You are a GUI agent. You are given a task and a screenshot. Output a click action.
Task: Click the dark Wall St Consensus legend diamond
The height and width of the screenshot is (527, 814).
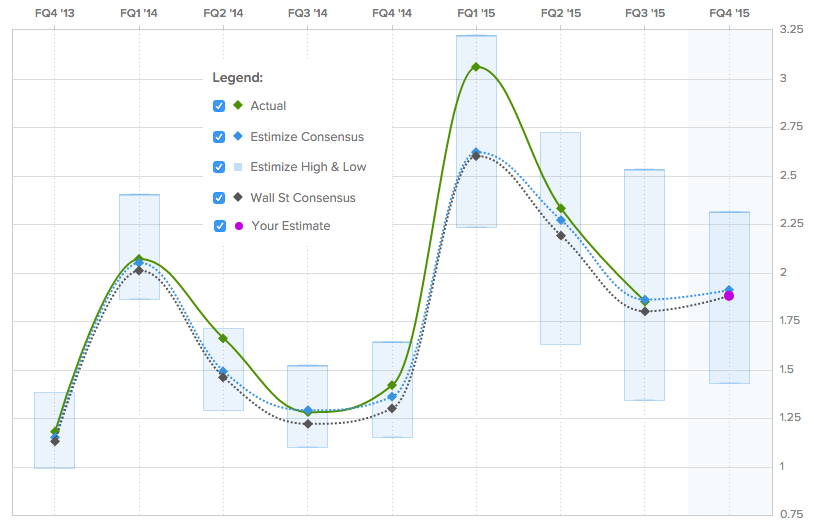tap(238, 197)
